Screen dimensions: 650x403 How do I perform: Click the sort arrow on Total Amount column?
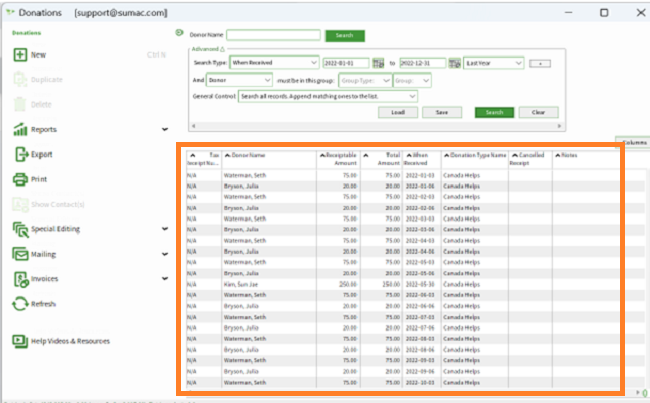point(366,155)
